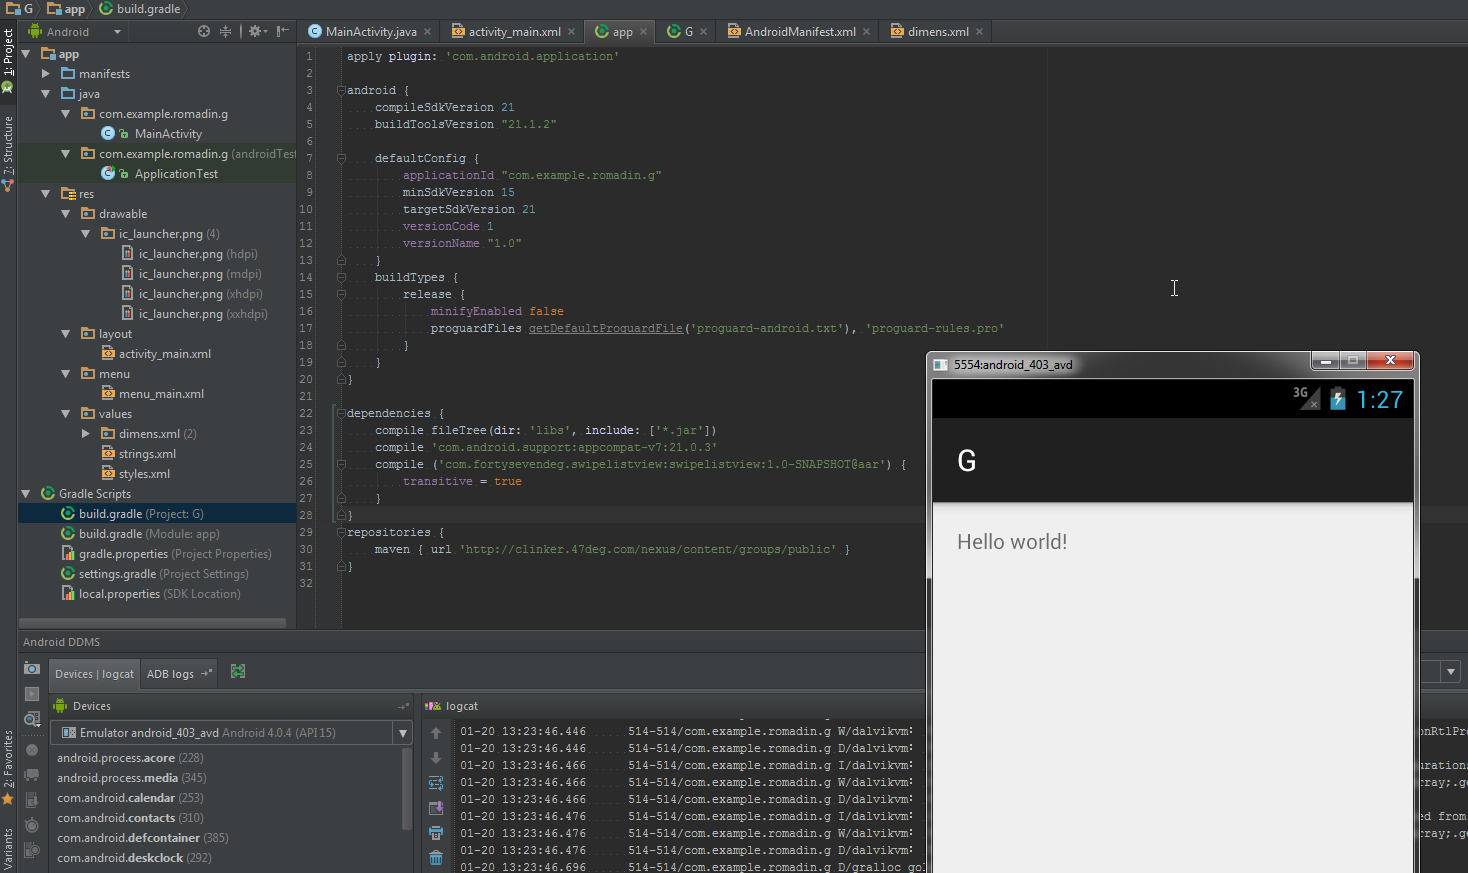Expand the dimens.xml (2) node

pos(86,434)
